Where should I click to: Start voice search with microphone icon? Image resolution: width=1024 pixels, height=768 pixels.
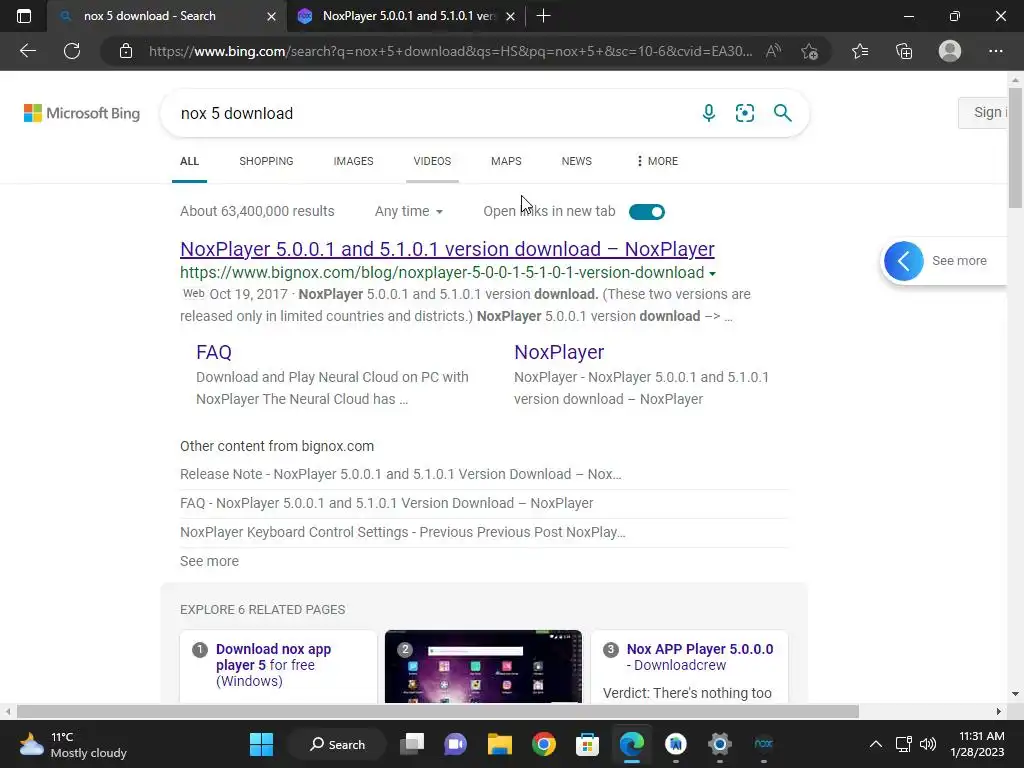click(x=709, y=113)
